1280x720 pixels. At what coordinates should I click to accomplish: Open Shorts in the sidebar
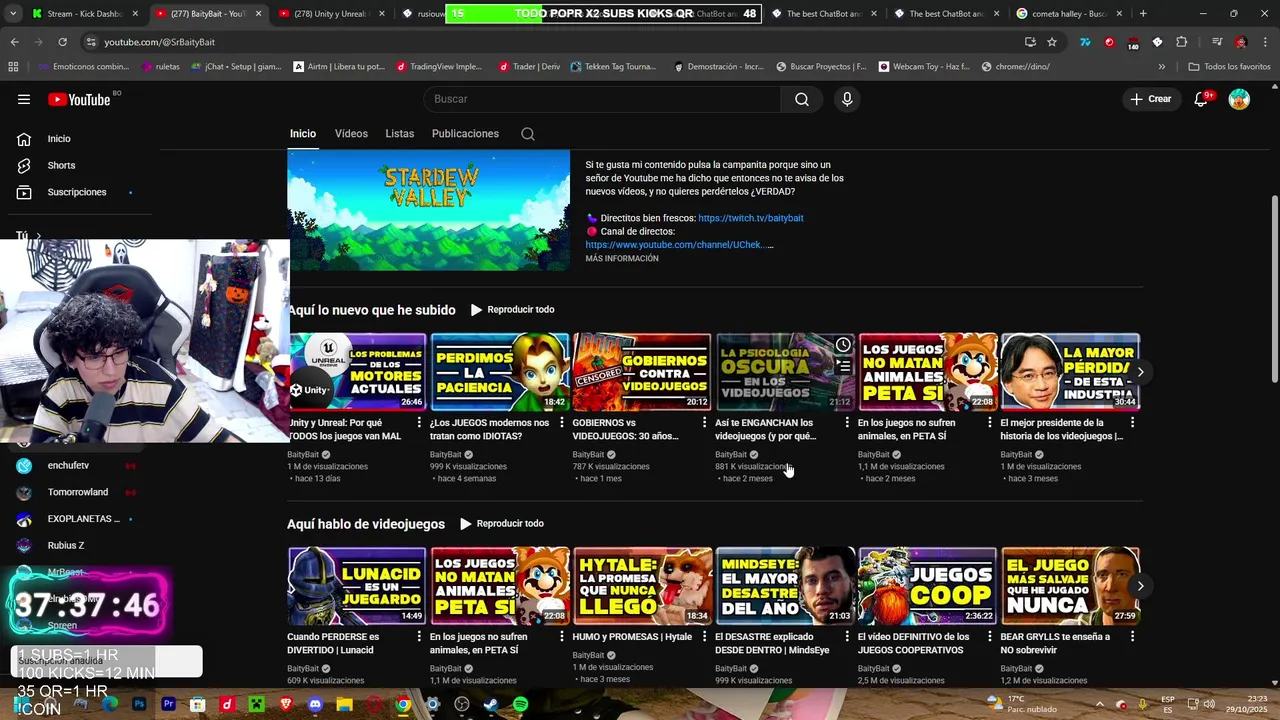[61, 165]
